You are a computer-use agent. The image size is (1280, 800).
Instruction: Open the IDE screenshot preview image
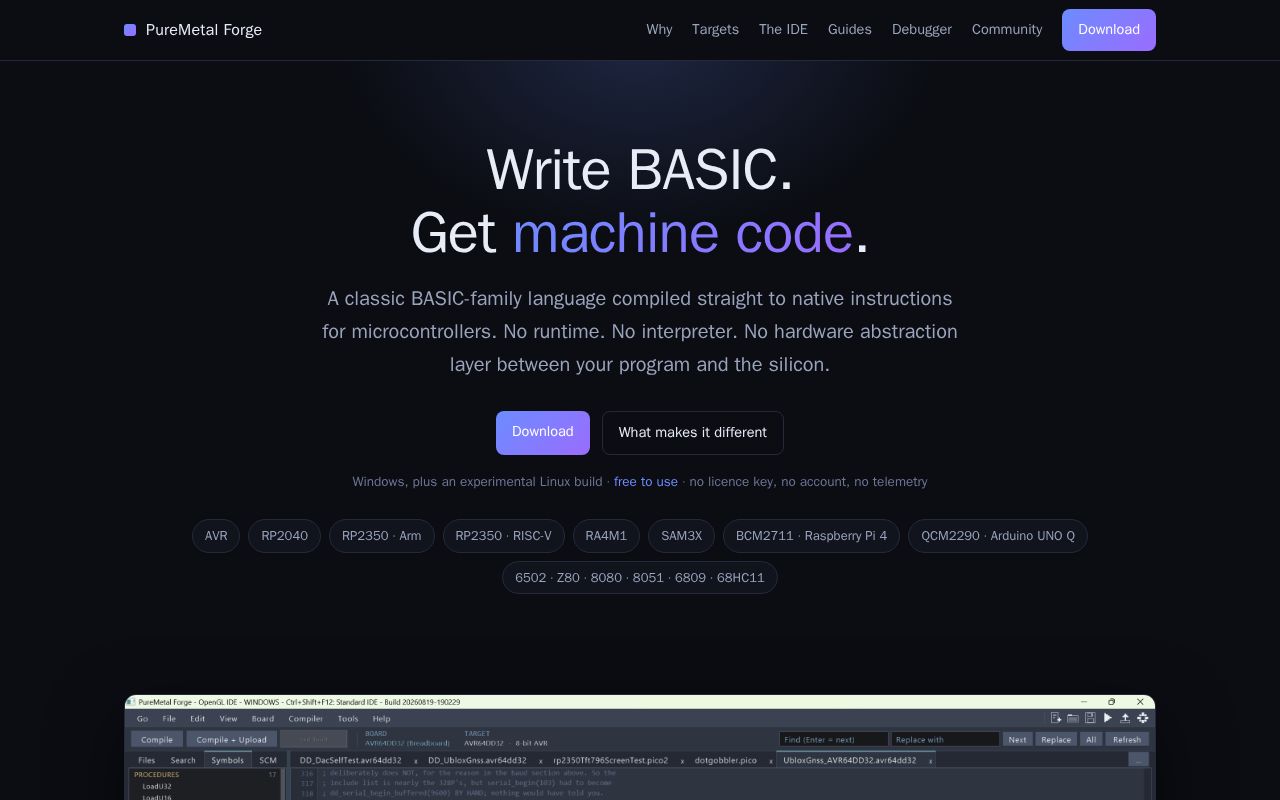pos(640,747)
